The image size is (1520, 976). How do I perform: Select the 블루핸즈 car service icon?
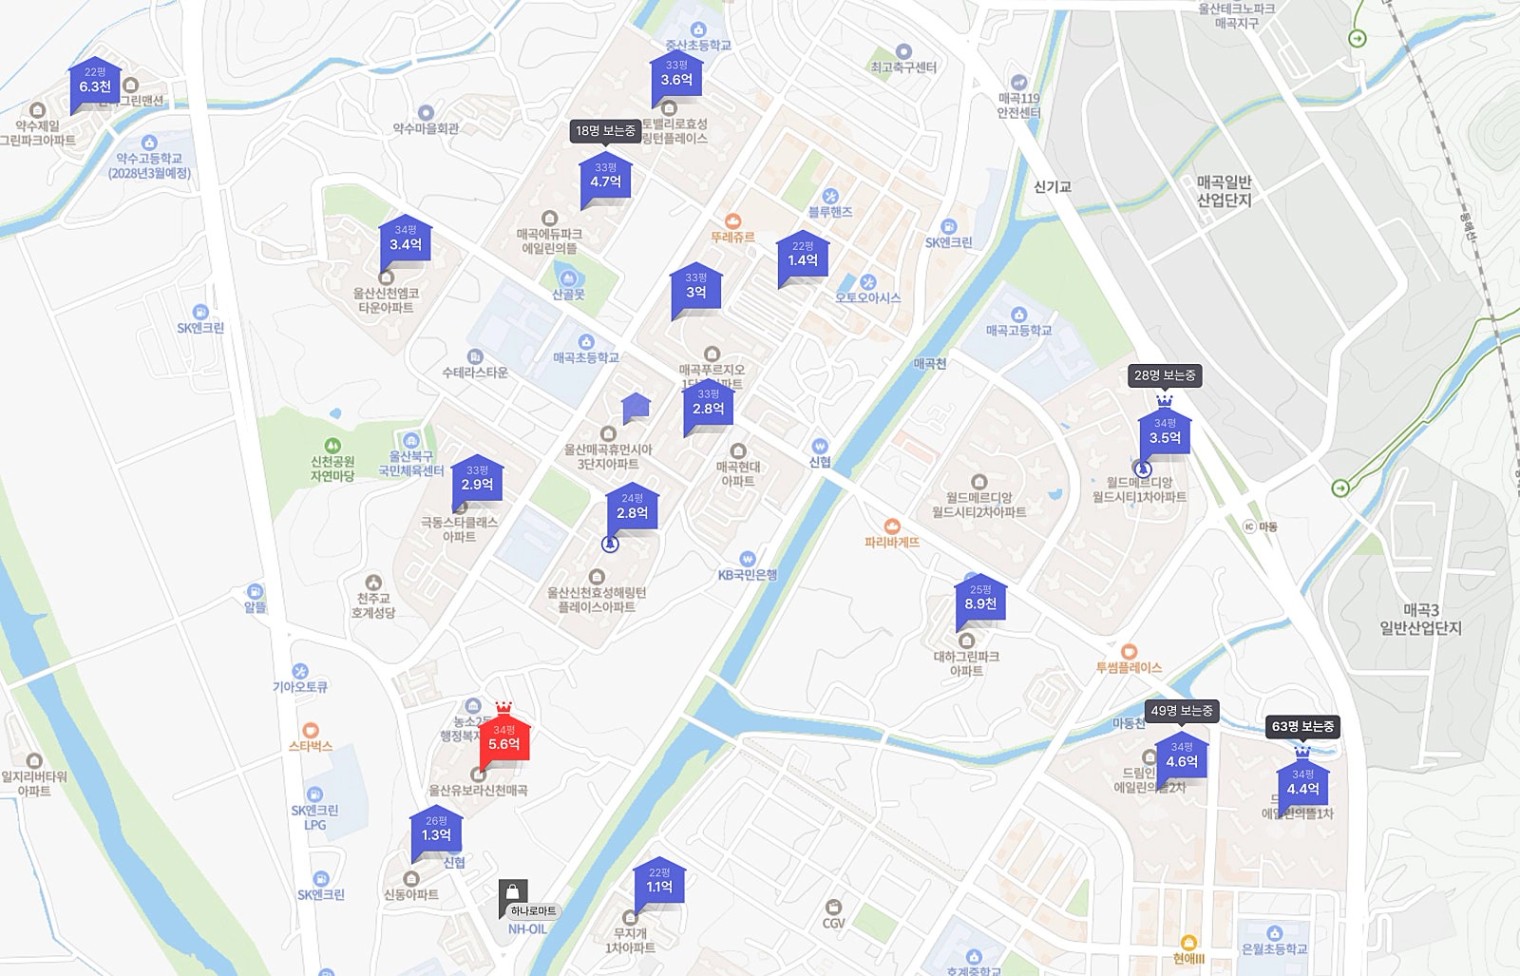tap(830, 196)
